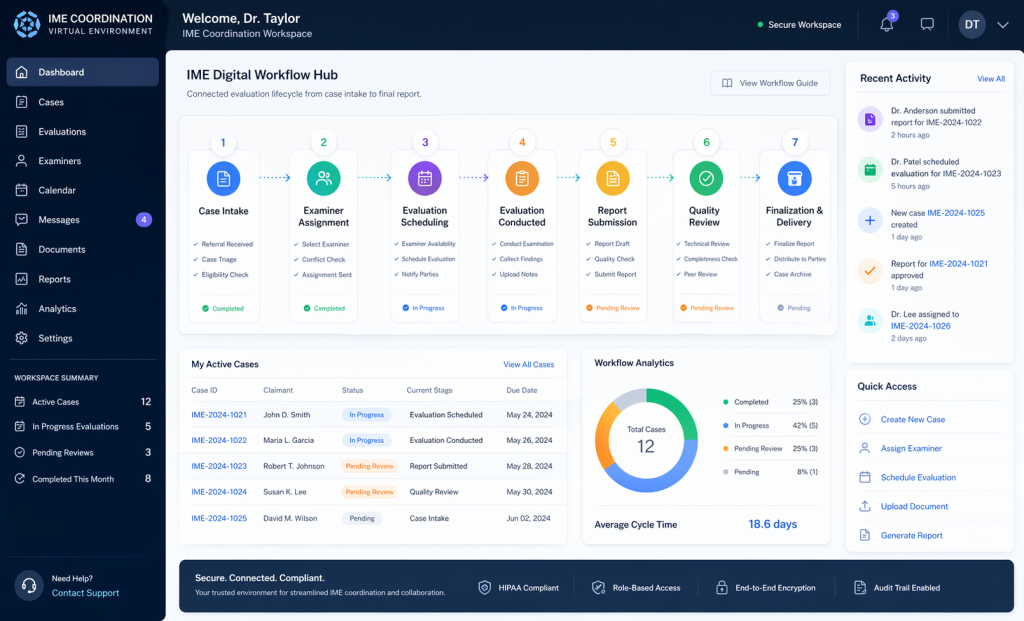This screenshot has height=621, width=1024.
Task: Click the Case Intake step icon
Action: click(223, 178)
